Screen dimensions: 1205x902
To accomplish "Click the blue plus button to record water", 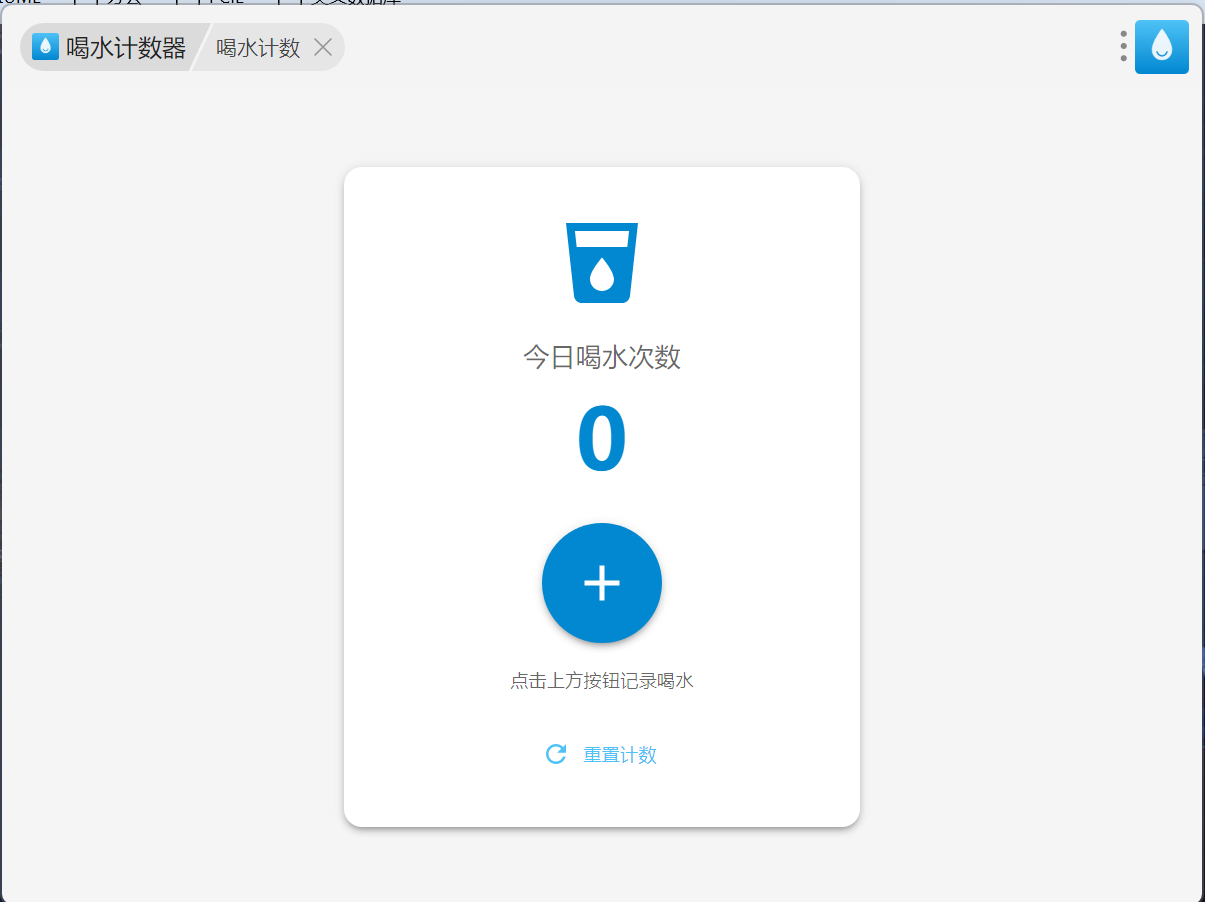I will click(x=601, y=582).
